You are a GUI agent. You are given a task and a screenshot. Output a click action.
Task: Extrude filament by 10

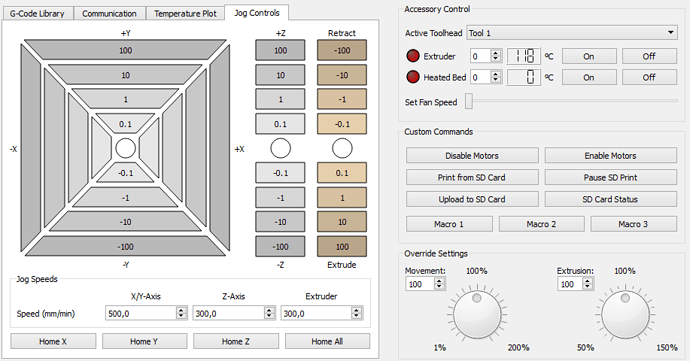click(x=342, y=222)
